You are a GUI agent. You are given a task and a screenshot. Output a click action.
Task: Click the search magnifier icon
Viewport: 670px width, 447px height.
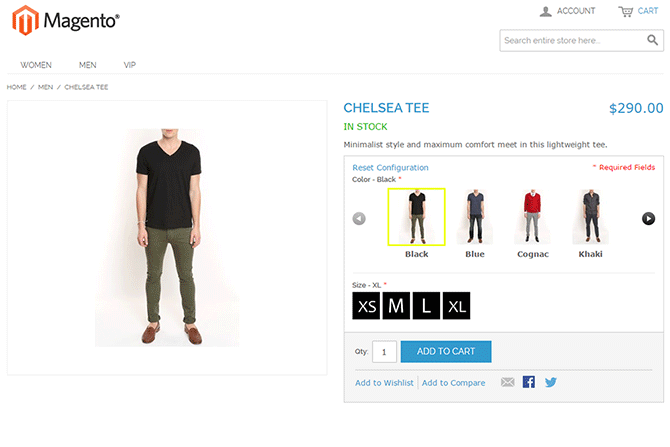[x=652, y=40]
